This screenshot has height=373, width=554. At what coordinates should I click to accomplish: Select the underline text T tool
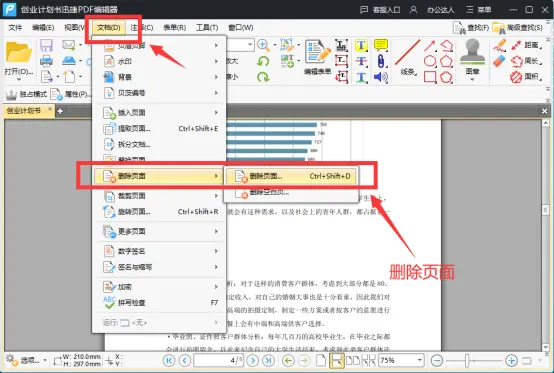pos(361,77)
